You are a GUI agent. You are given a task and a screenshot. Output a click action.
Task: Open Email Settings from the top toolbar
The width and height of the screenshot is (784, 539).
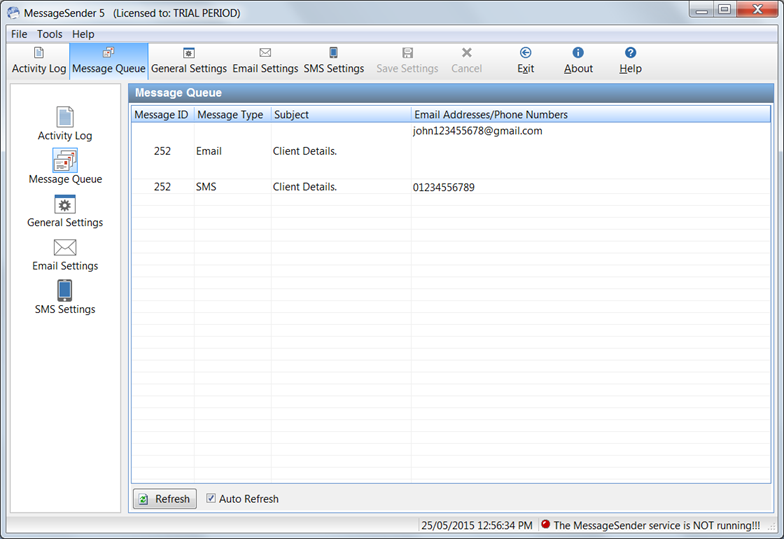265,61
